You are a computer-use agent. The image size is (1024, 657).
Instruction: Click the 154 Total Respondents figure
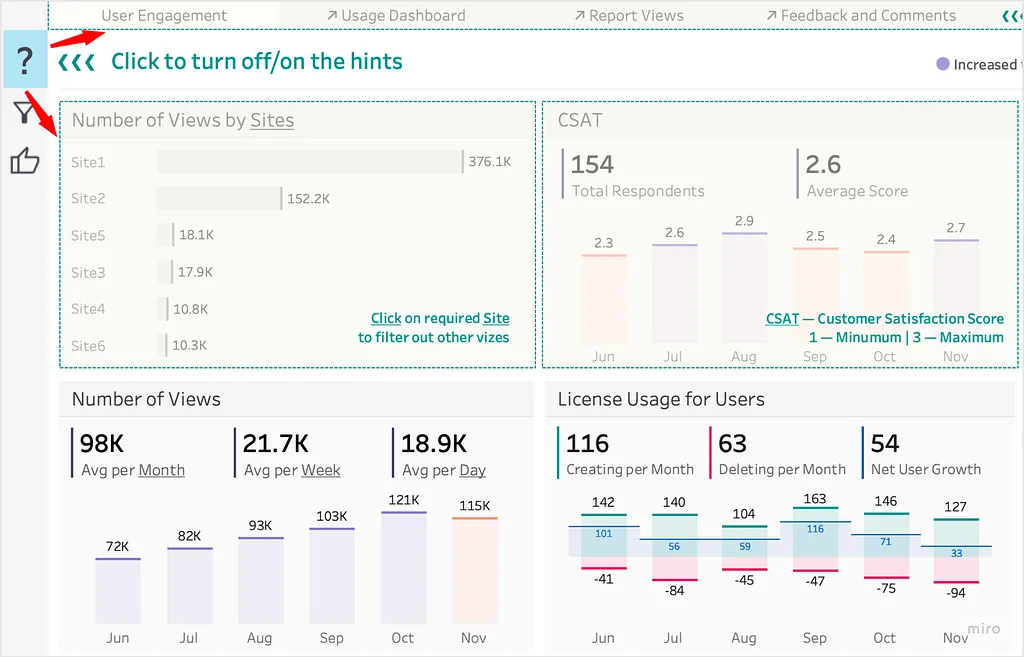click(592, 165)
